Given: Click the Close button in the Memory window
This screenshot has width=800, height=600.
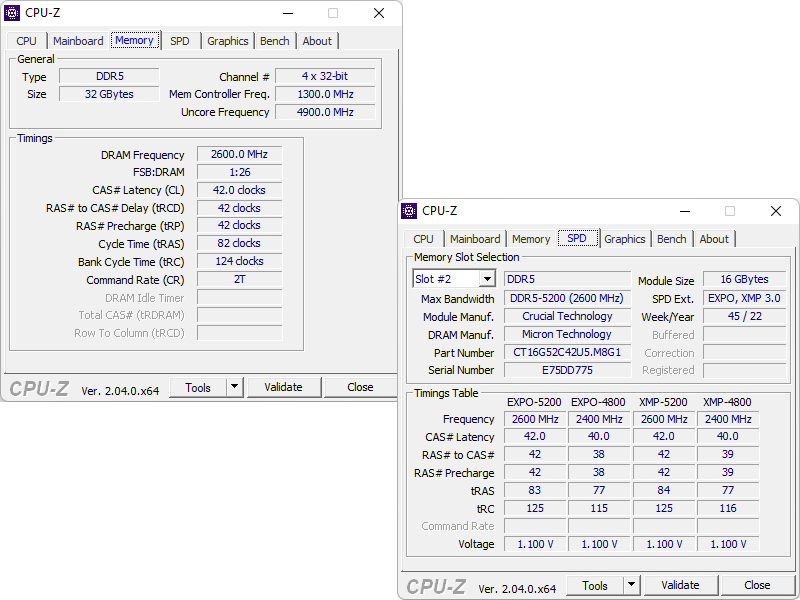Looking at the screenshot, I should point(360,387).
